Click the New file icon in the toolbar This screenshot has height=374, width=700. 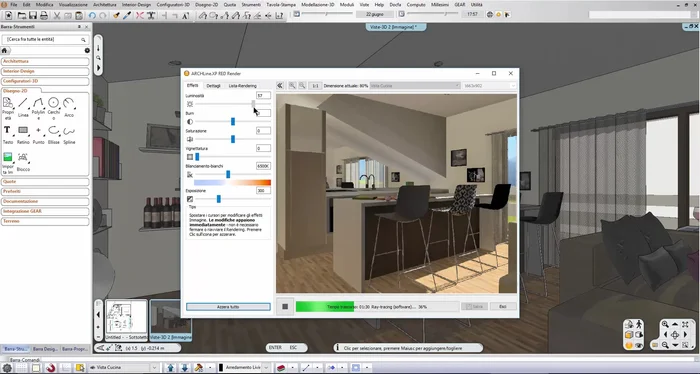click(8, 15)
